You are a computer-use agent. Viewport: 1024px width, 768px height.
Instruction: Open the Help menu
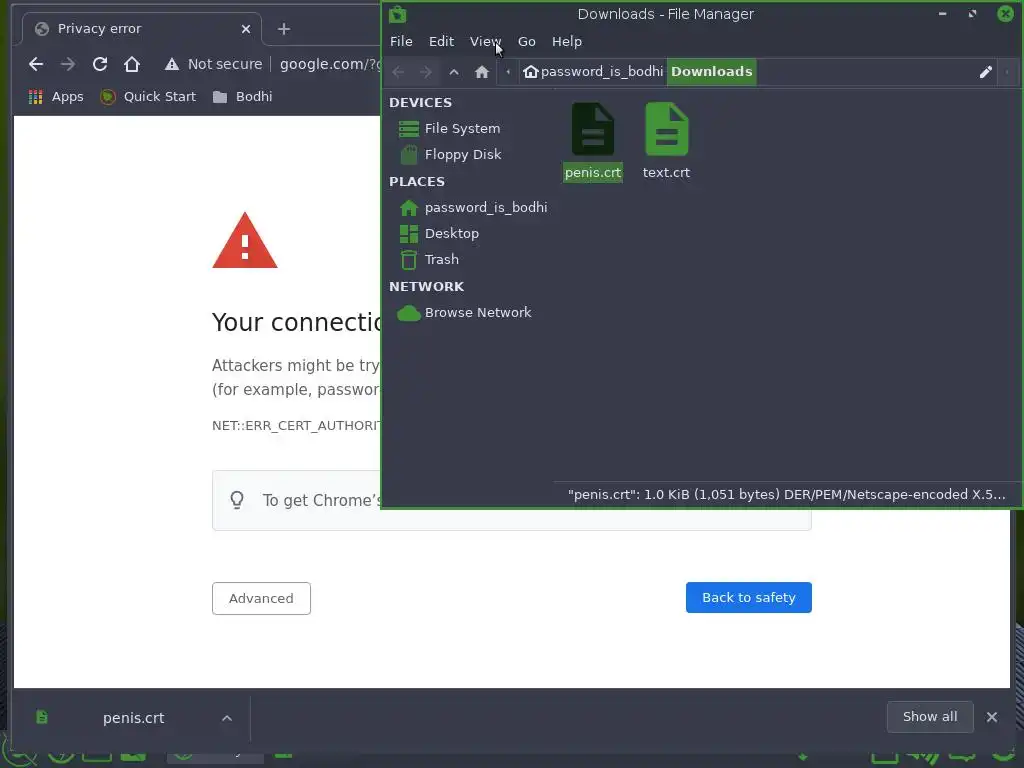[x=567, y=42]
